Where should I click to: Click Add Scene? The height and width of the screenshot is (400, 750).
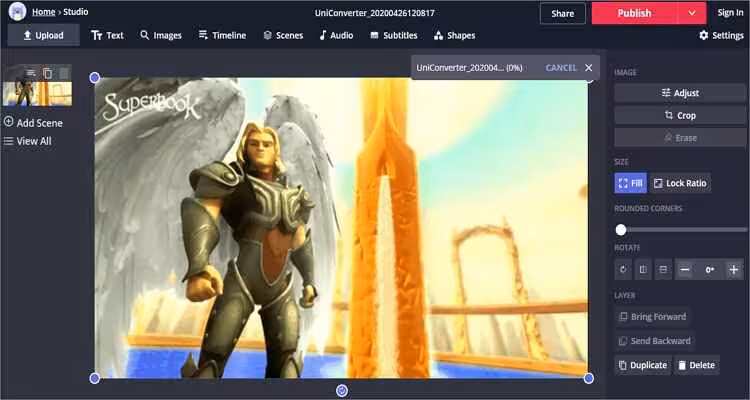33,123
